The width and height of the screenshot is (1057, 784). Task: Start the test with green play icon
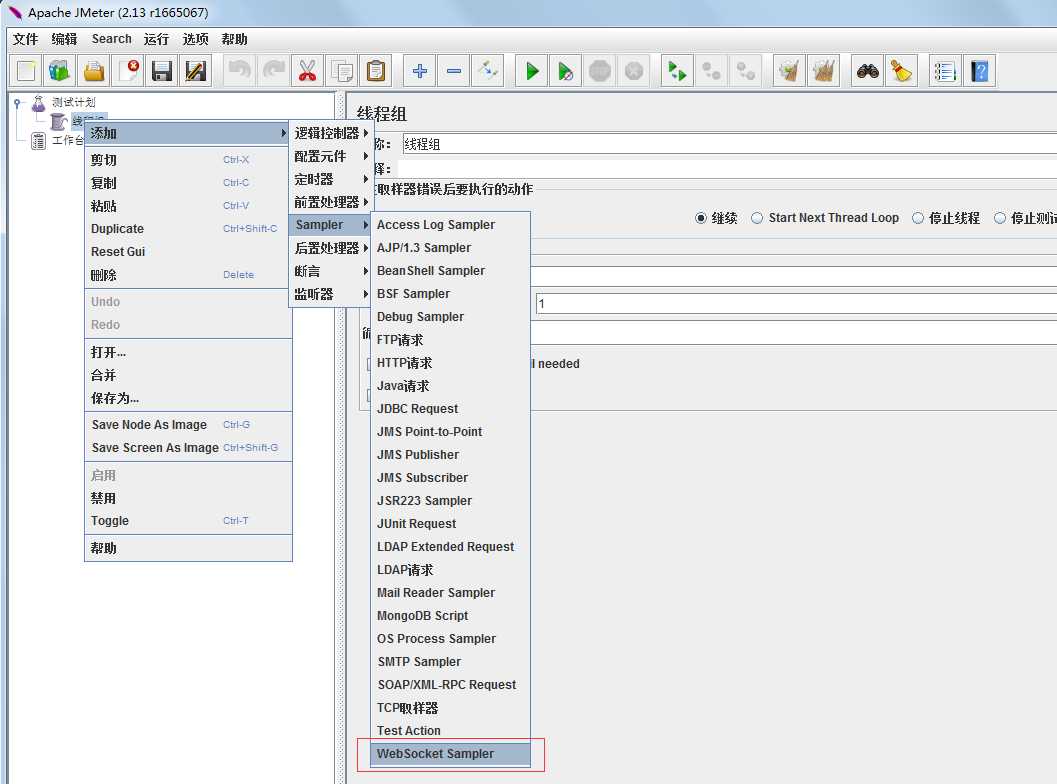532,71
